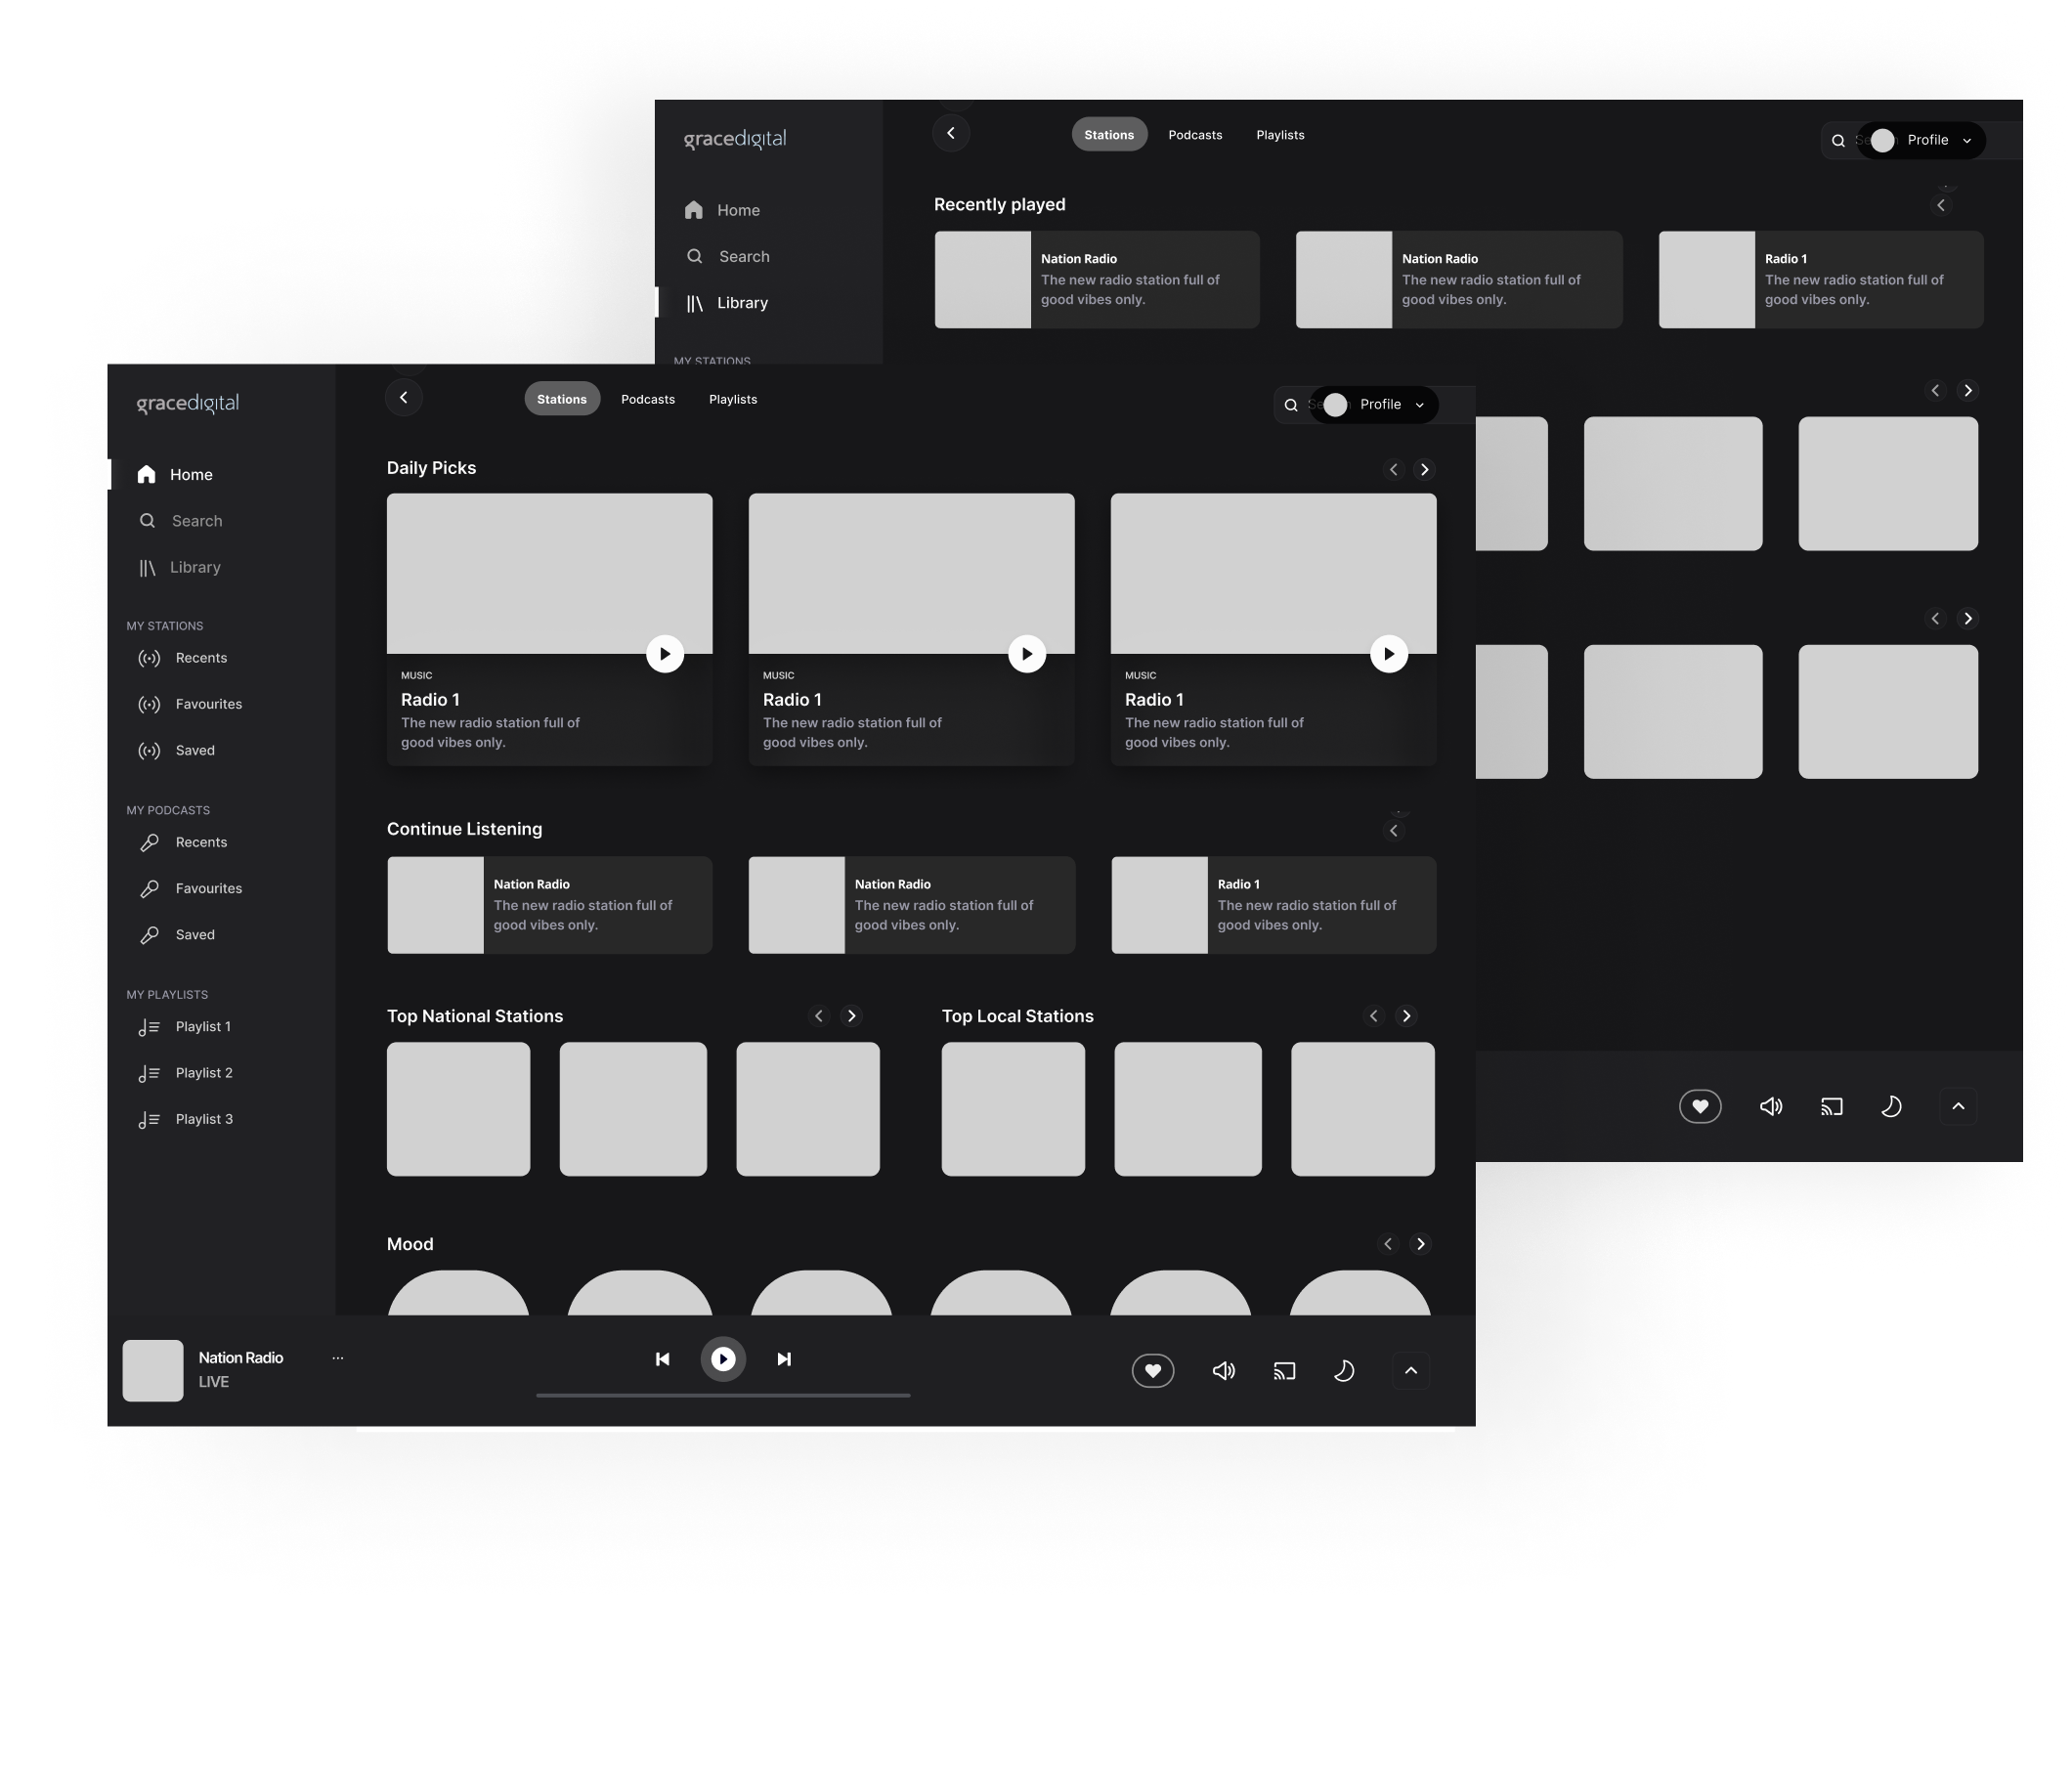Image resolution: width=2072 pixels, height=1767 pixels.
Task: Open the first Top National Stations thumbnail
Action: [458, 1109]
